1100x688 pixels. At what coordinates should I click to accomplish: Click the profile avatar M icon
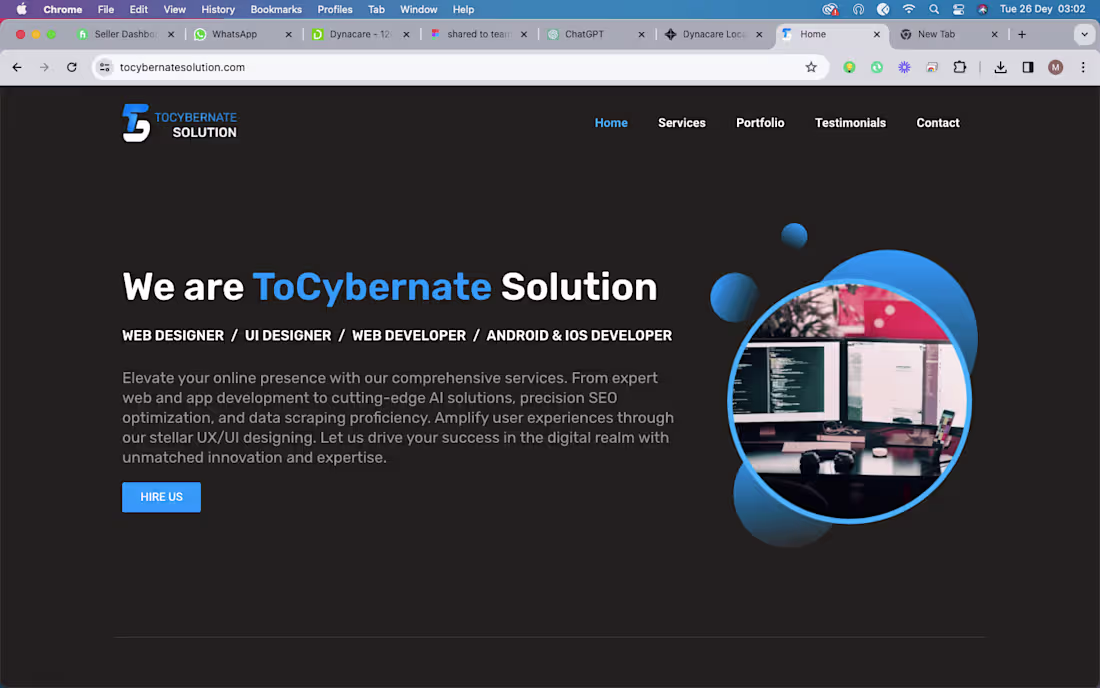pos(1054,67)
